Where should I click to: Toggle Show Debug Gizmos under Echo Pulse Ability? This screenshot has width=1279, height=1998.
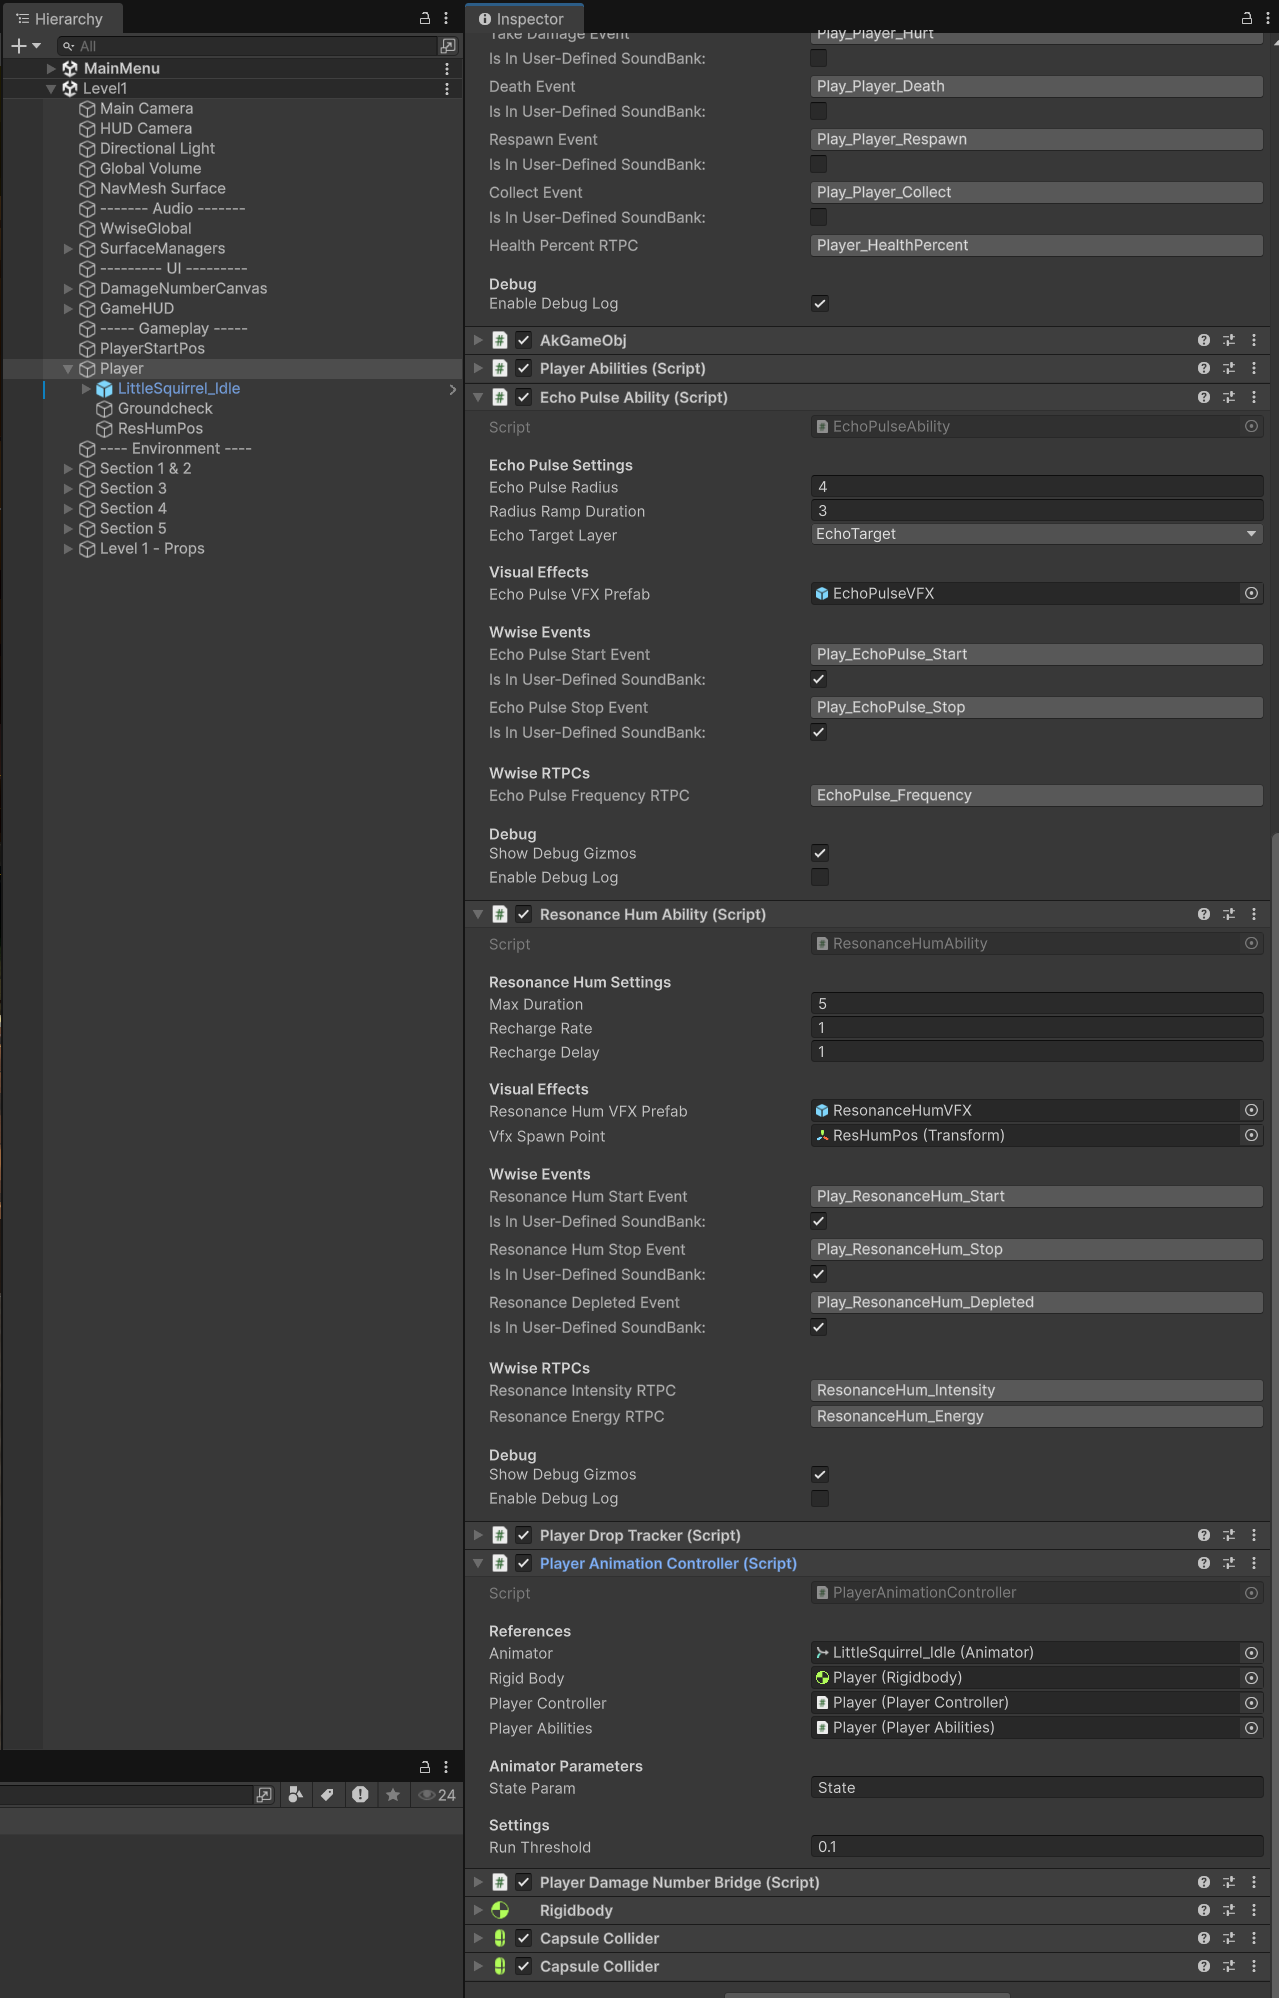tap(820, 853)
